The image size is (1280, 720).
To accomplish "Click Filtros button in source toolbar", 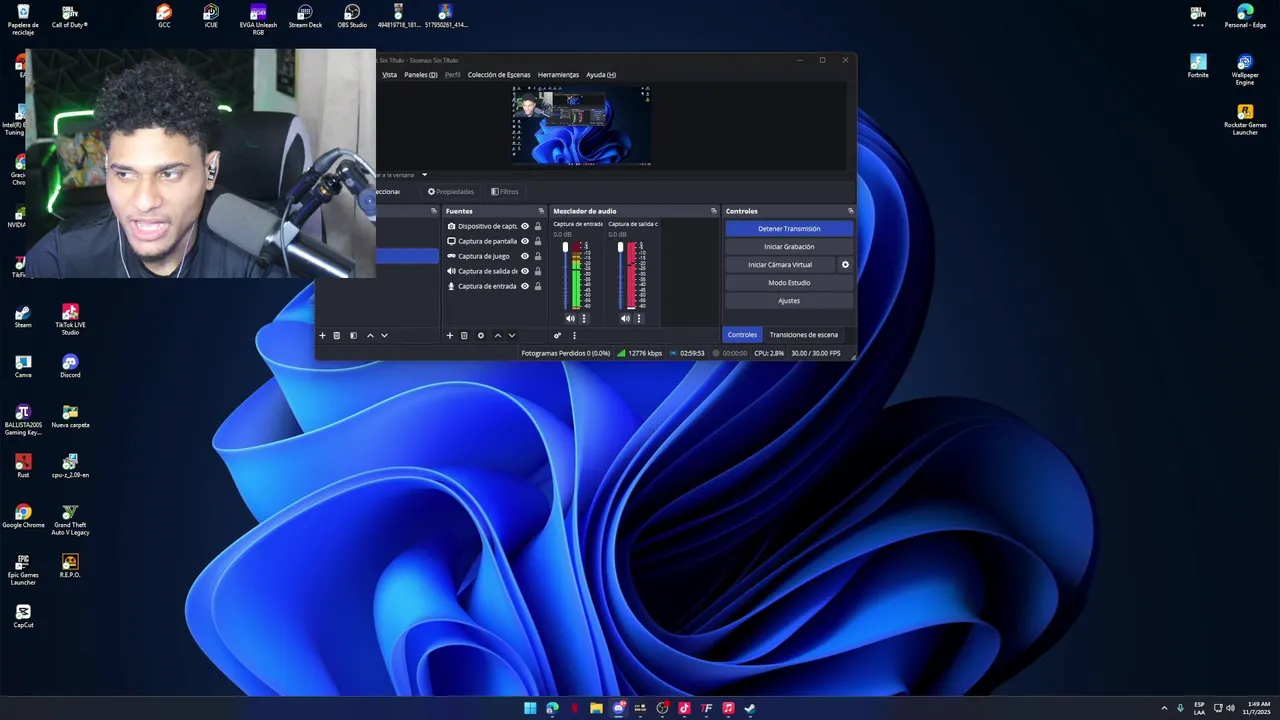I will [x=505, y=191].
